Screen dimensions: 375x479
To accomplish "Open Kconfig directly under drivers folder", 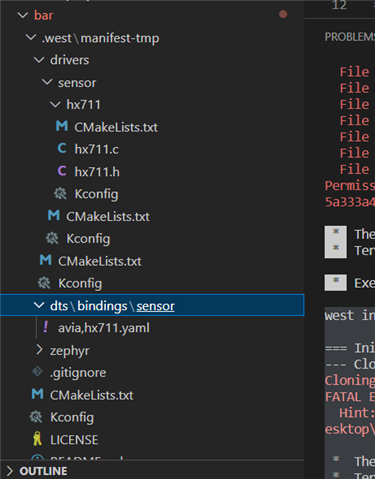I will pos(80,283).
